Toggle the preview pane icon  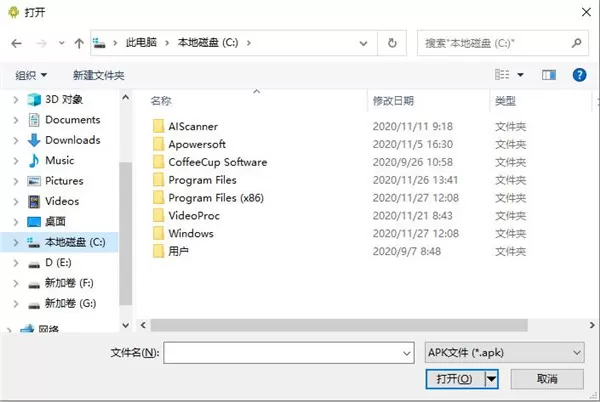click(x=549, y=75)
